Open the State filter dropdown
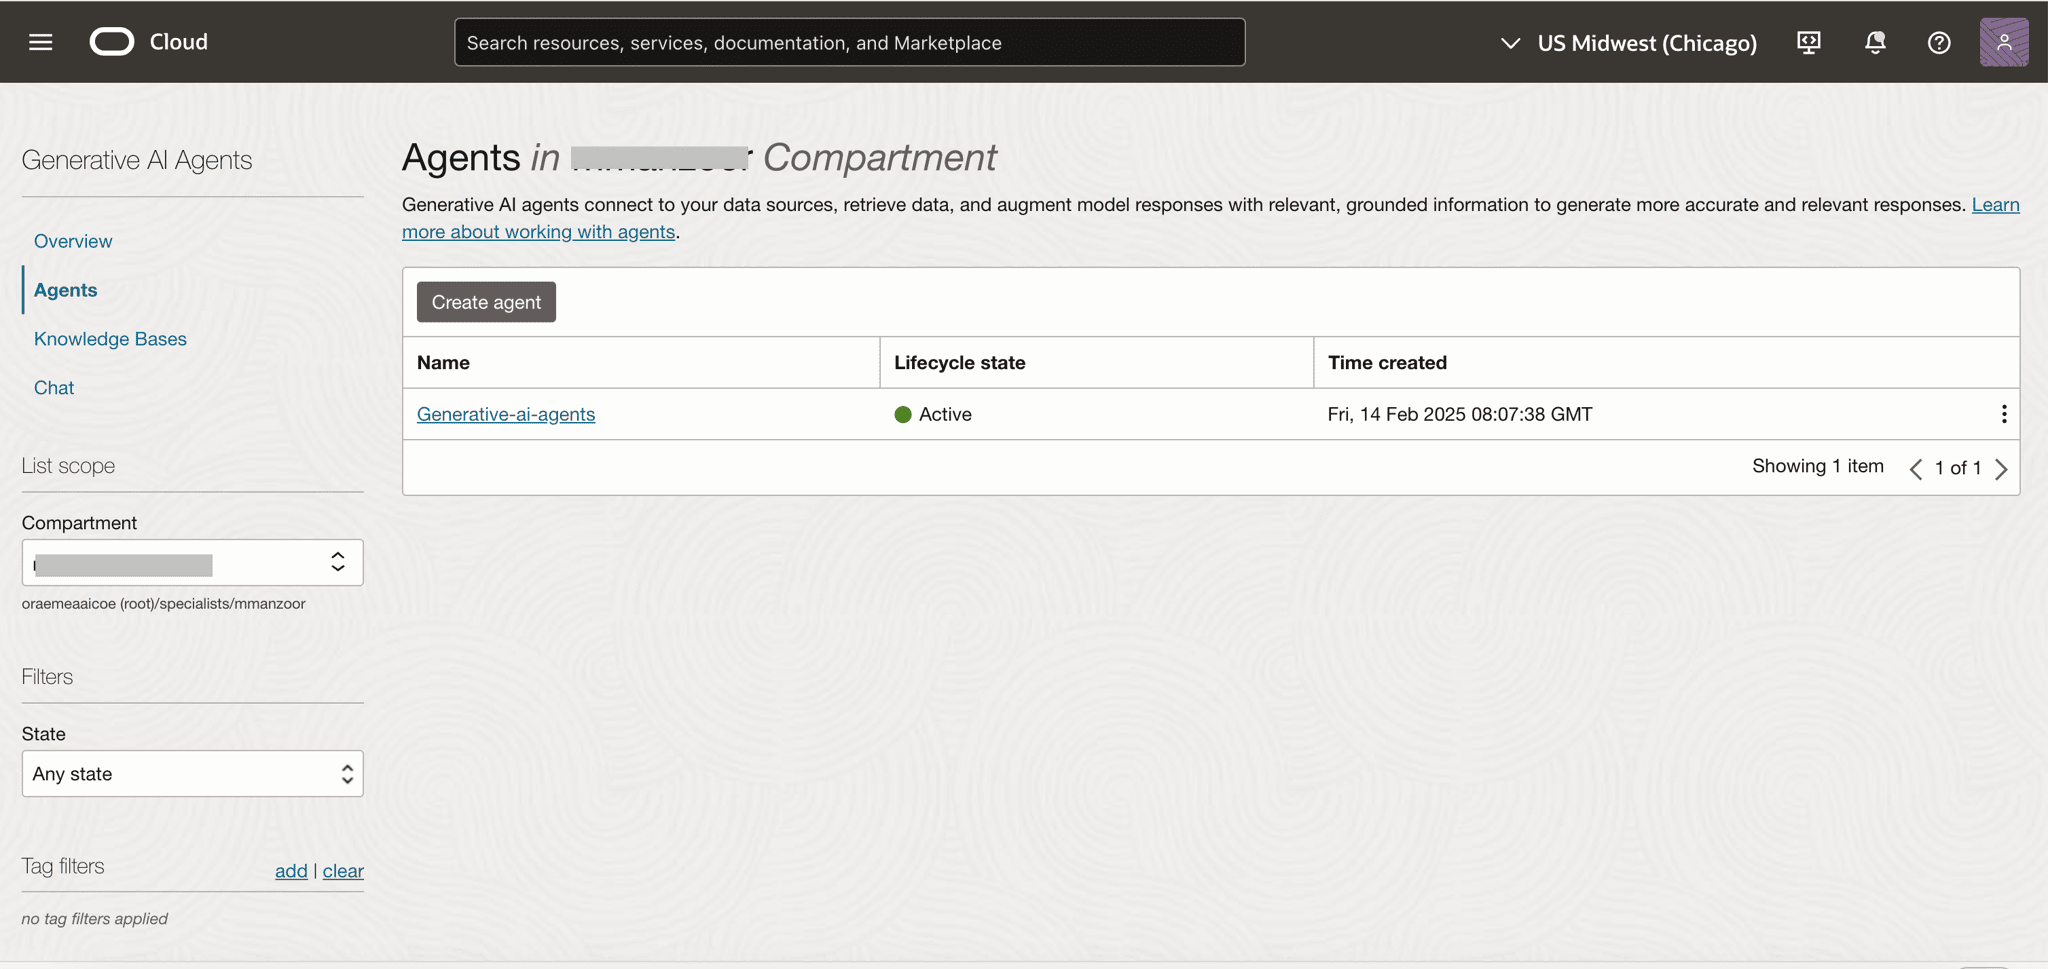This screenshot has height=969, width=2048. coord(192,774)
